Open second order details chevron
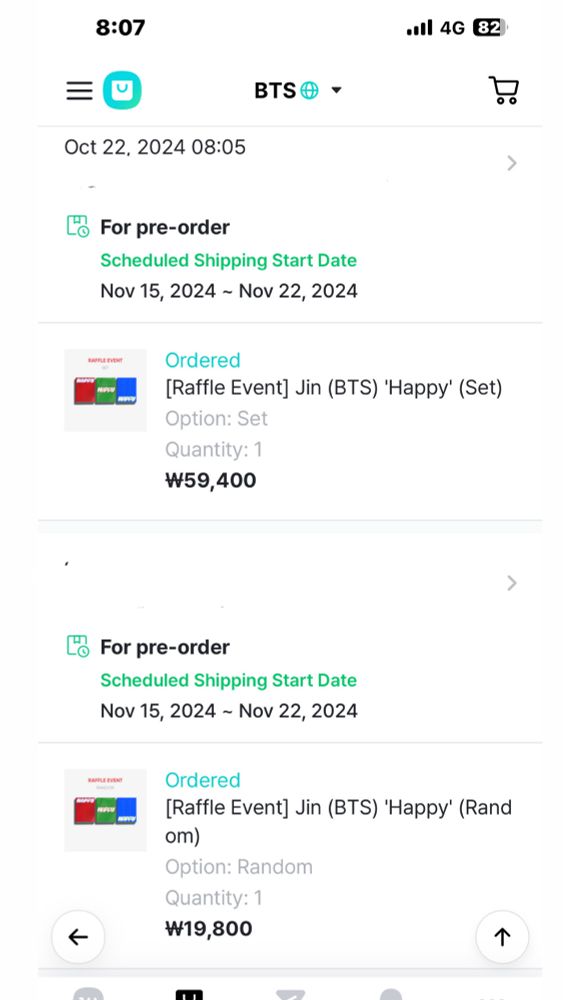The width and height of the screenshot is (563, 1000). pos(511,583)
